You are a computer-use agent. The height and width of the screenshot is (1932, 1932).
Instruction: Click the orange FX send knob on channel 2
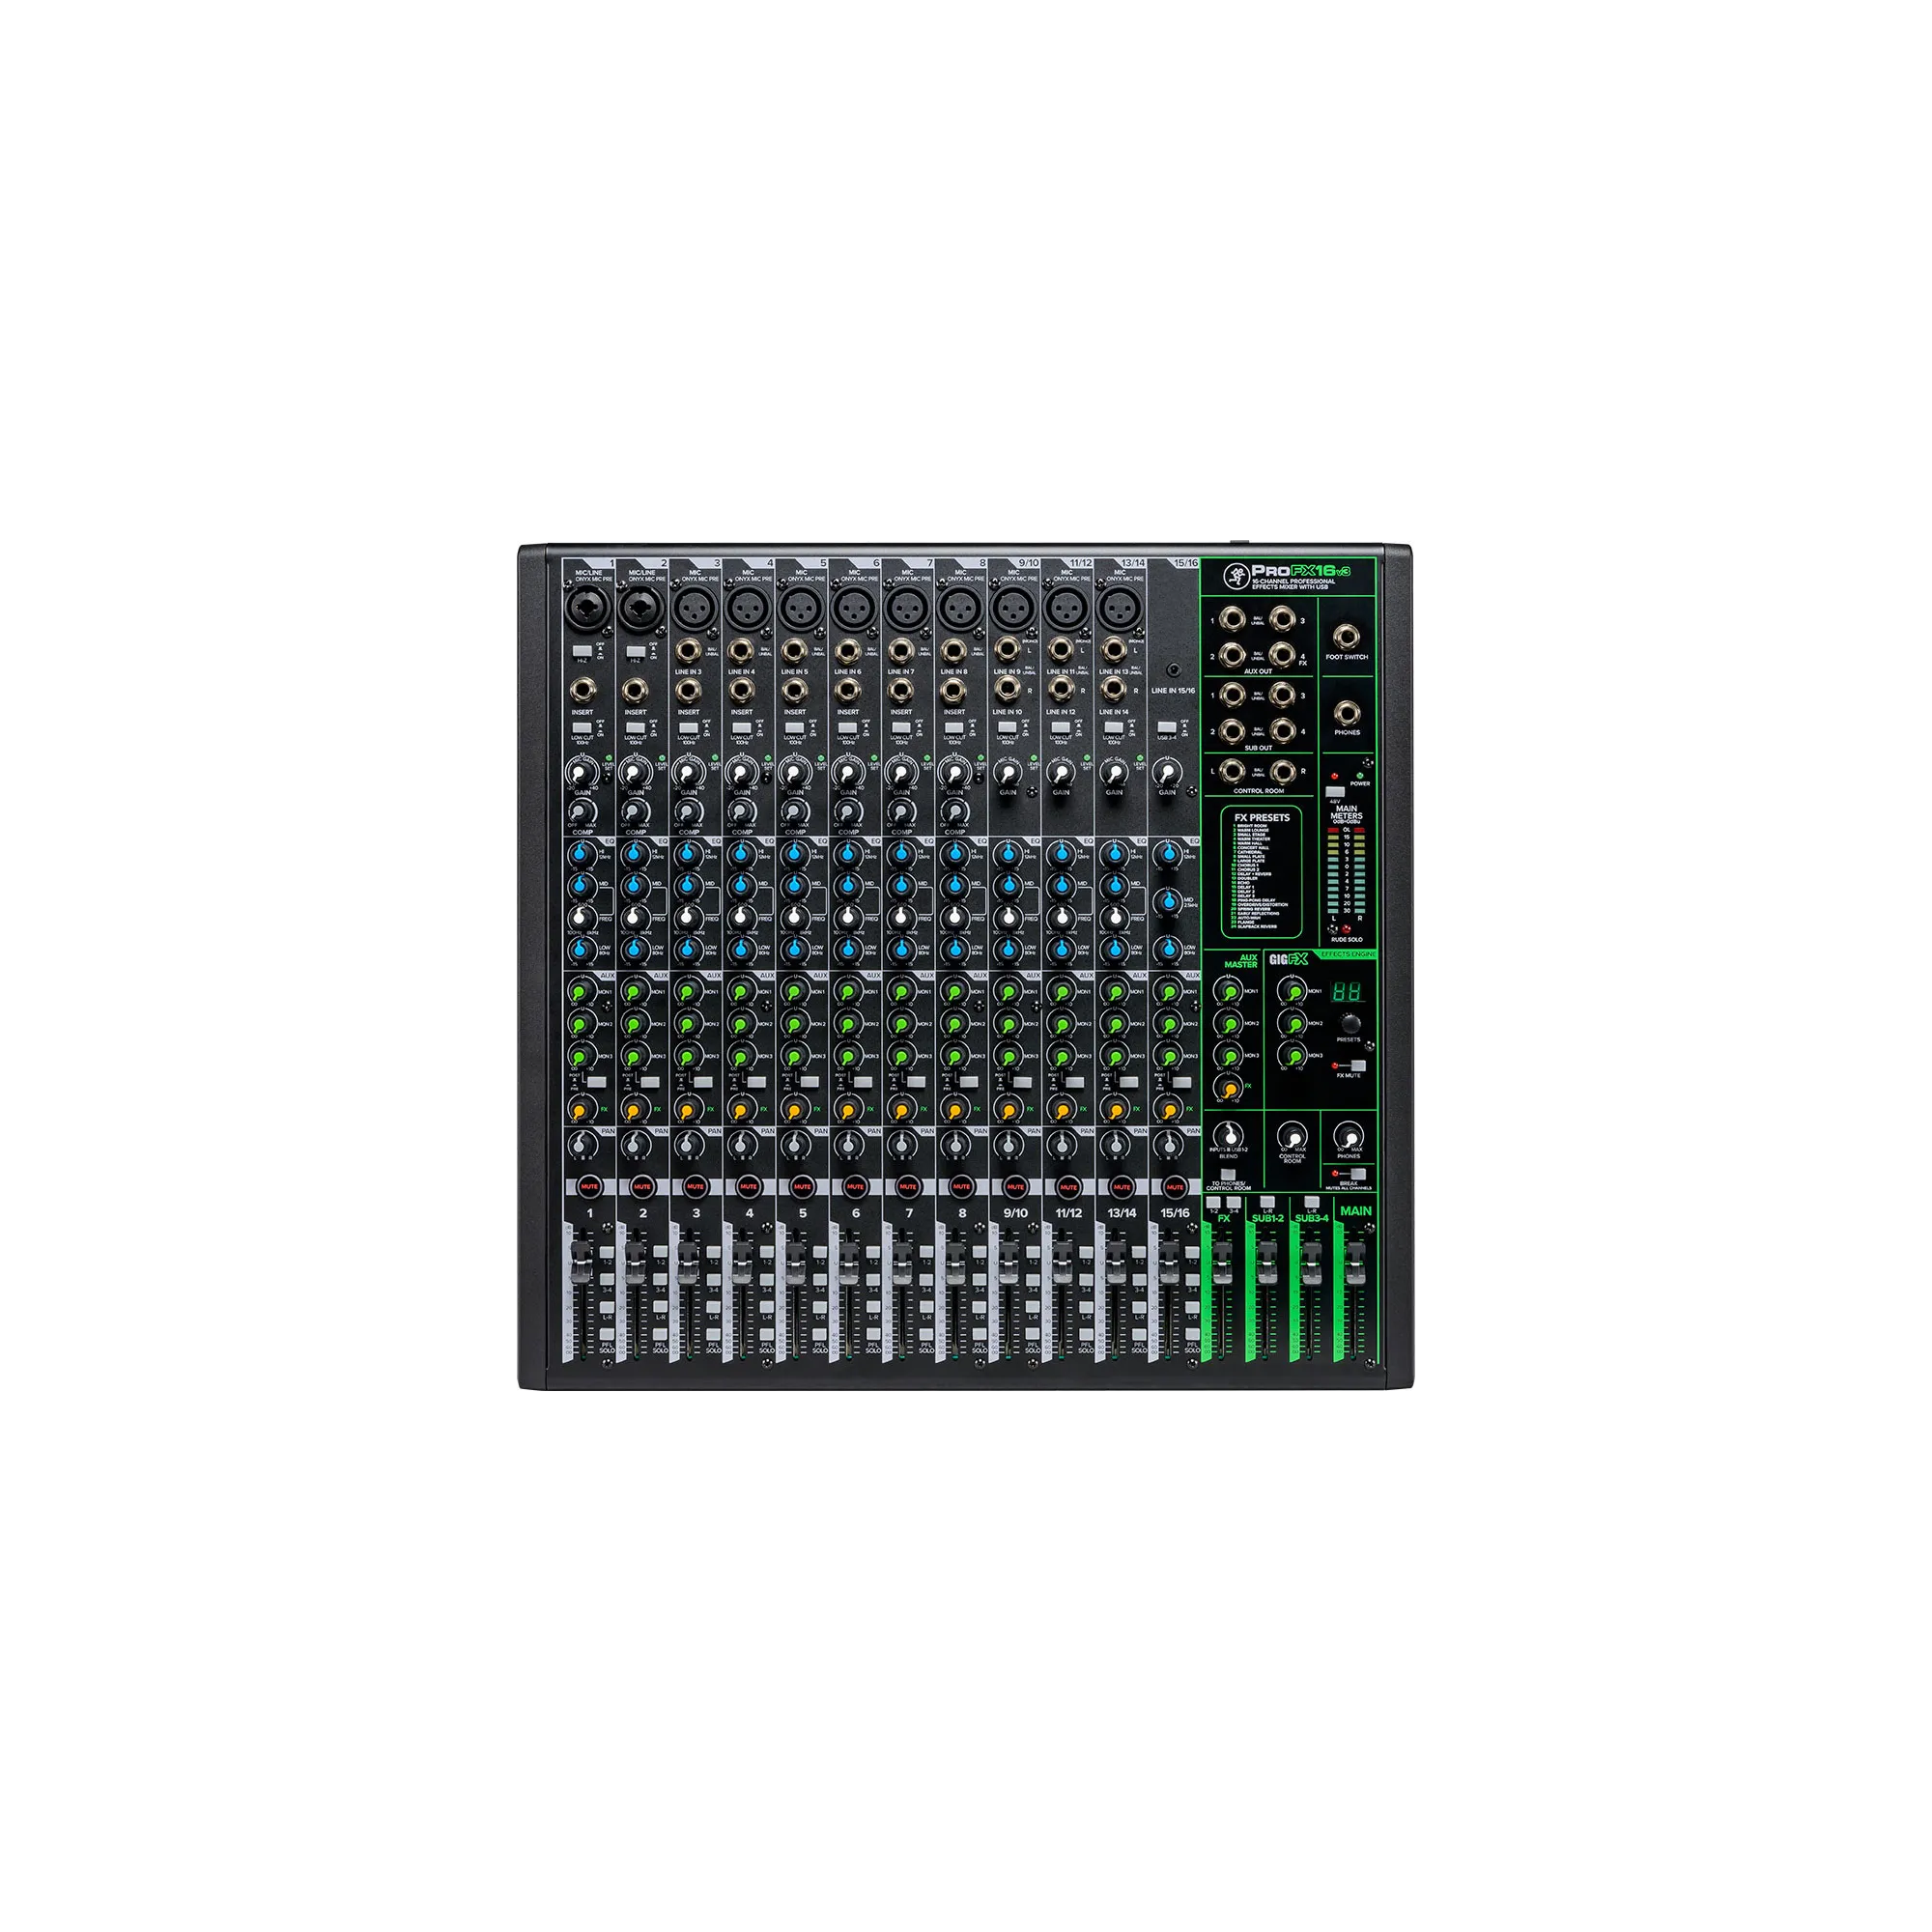click(x=634, y=1110)
